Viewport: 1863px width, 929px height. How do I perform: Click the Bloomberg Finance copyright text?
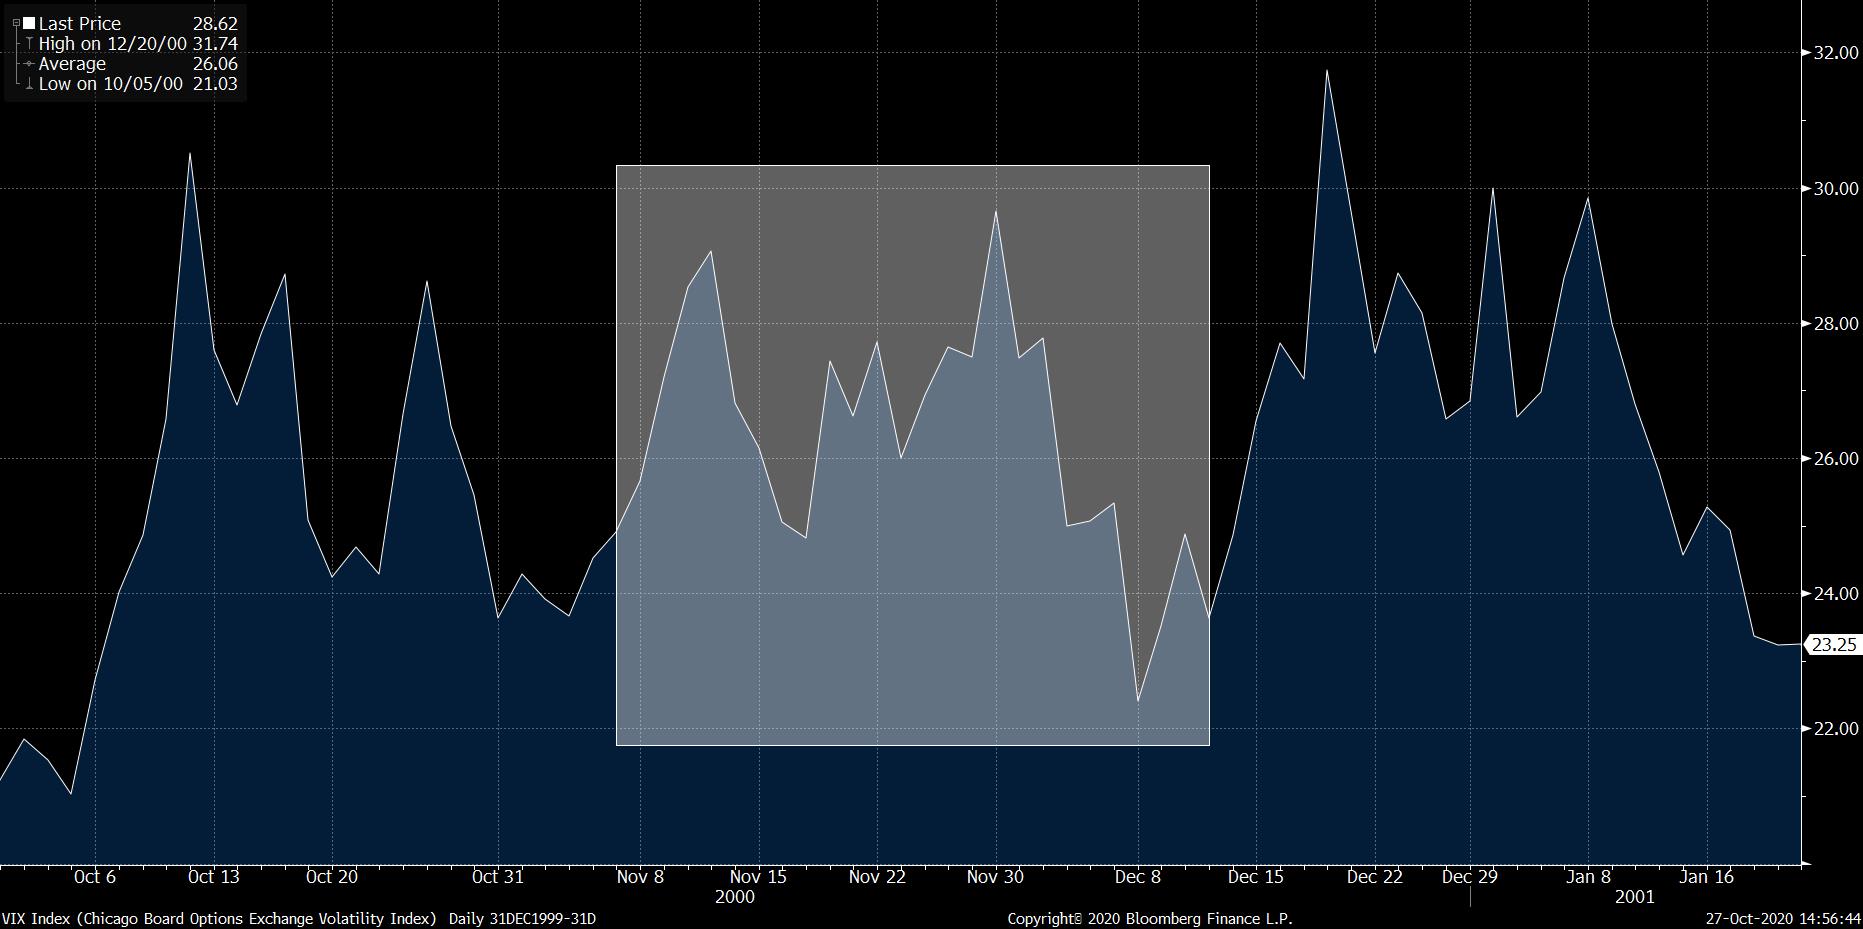1150,918
